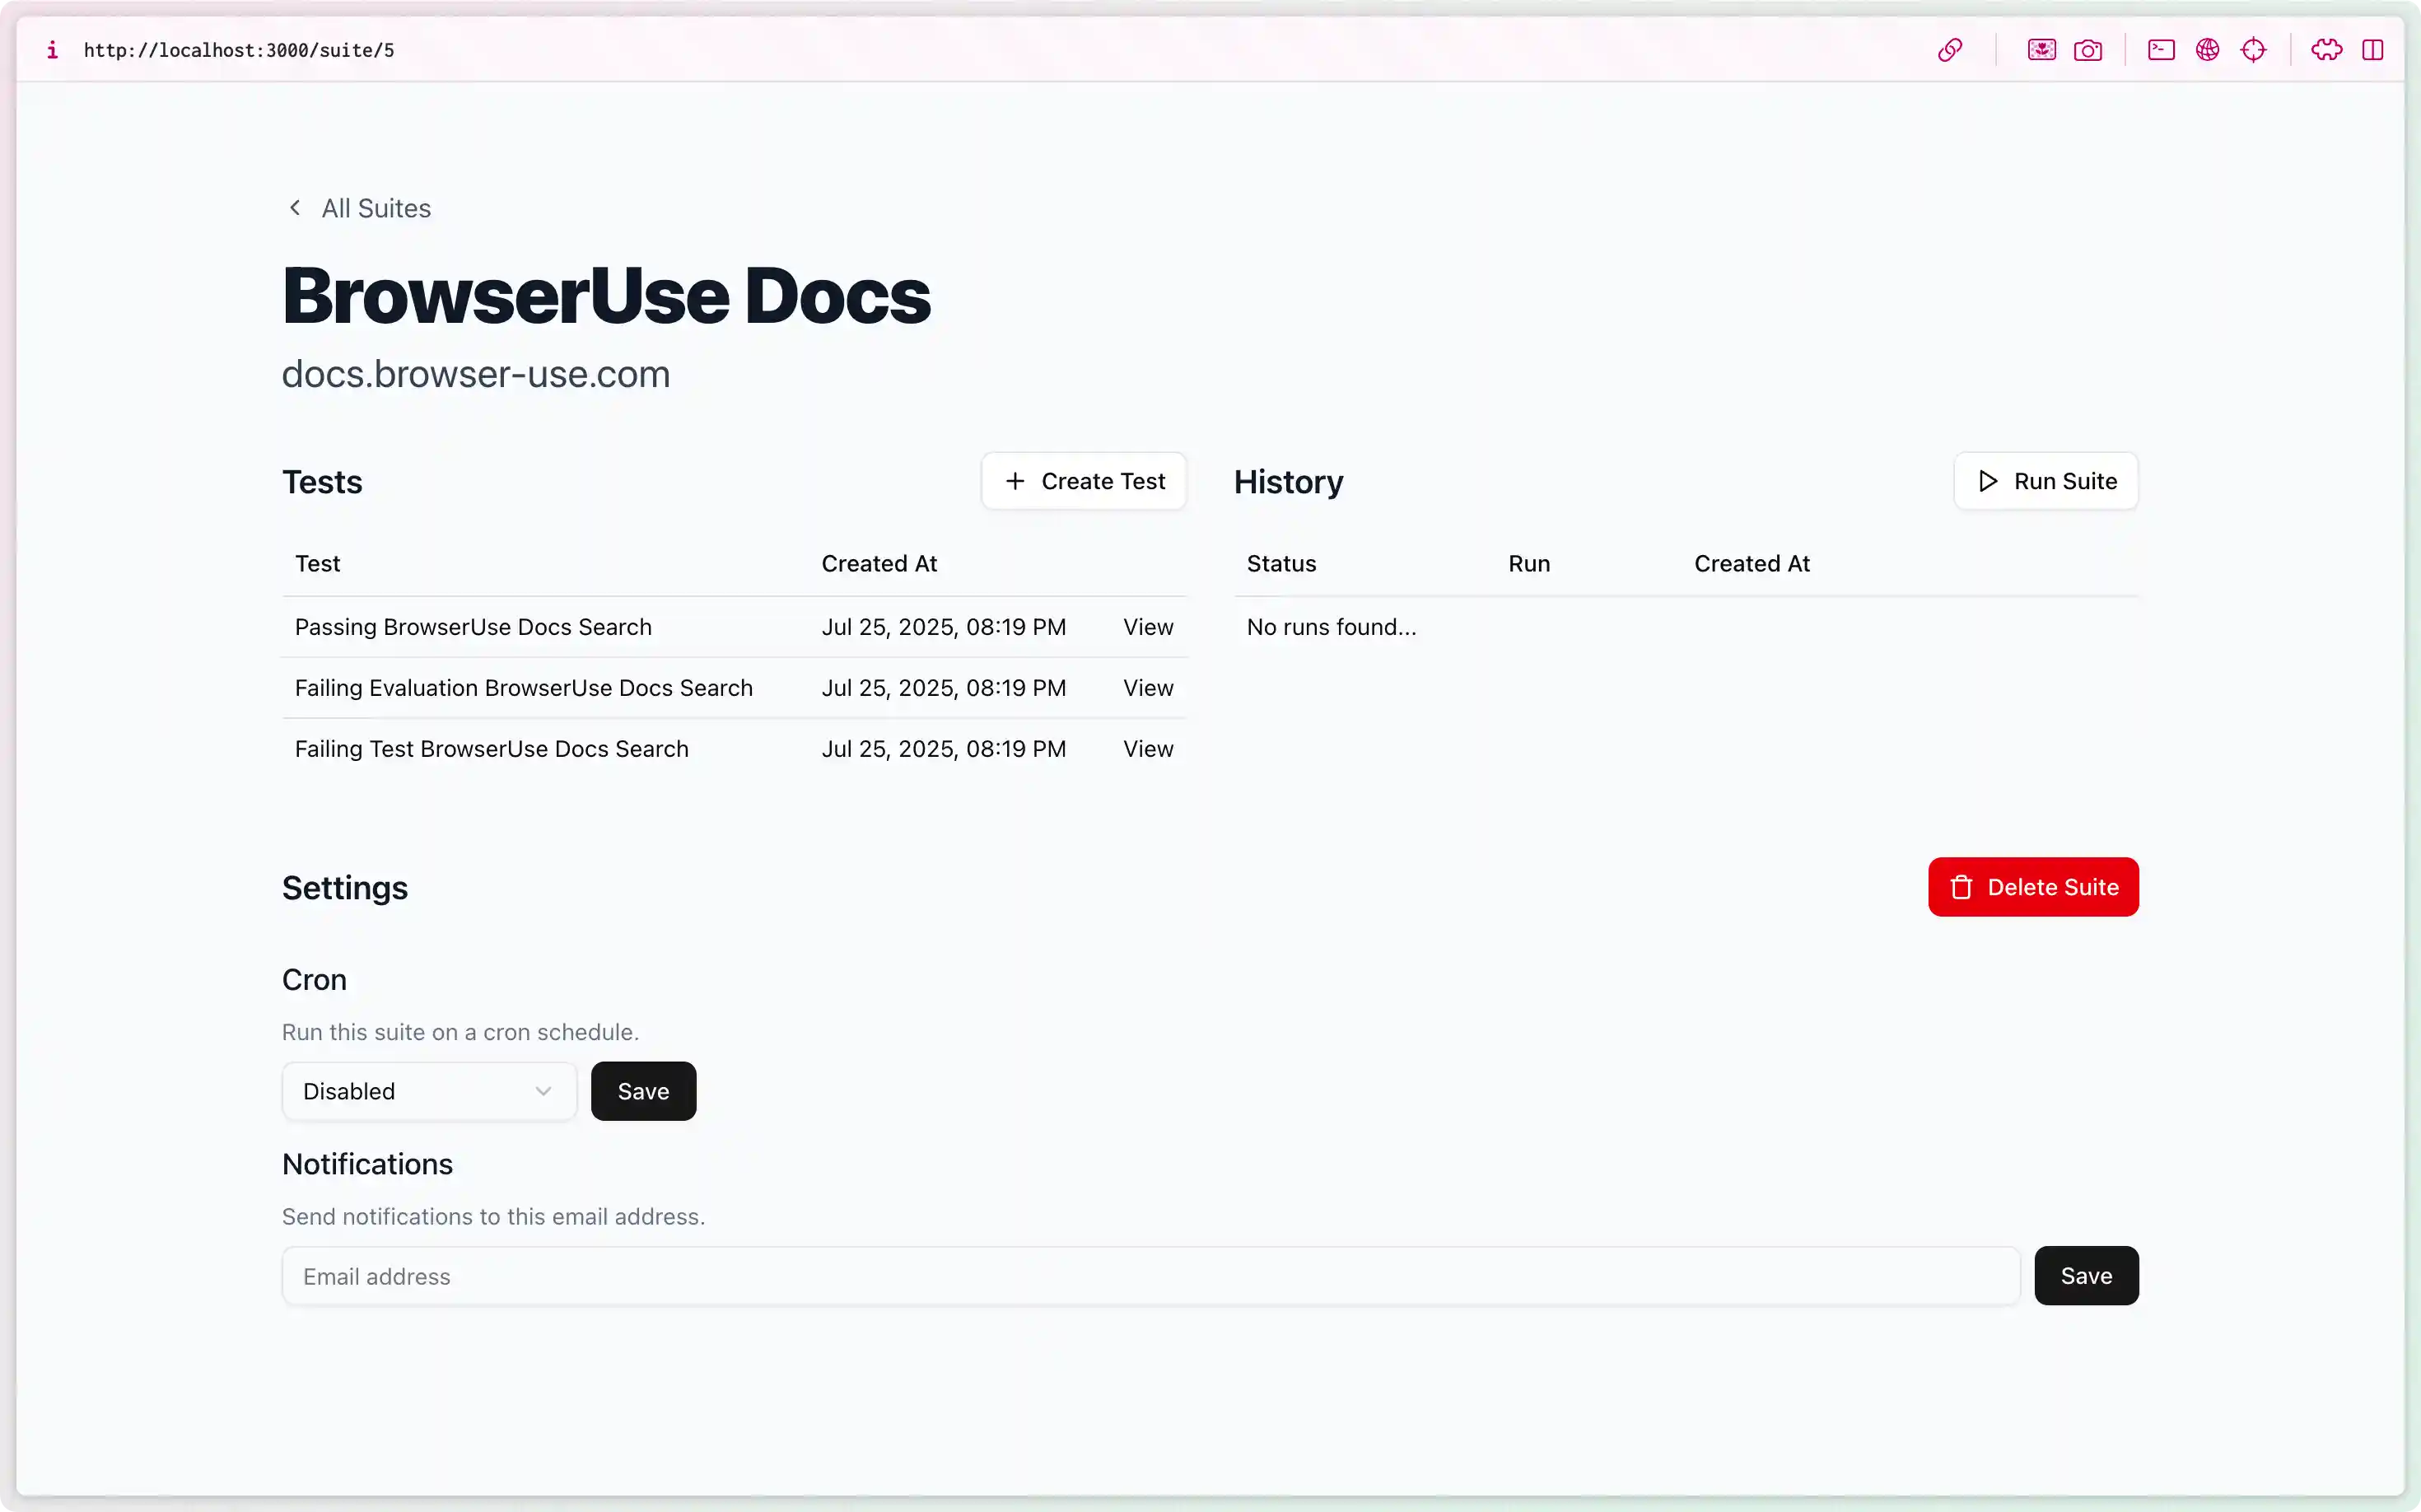The image size is (2421, 1512).
Task: View the Failing Test BrowserUse Docs Search
Action: (1147, 749)
